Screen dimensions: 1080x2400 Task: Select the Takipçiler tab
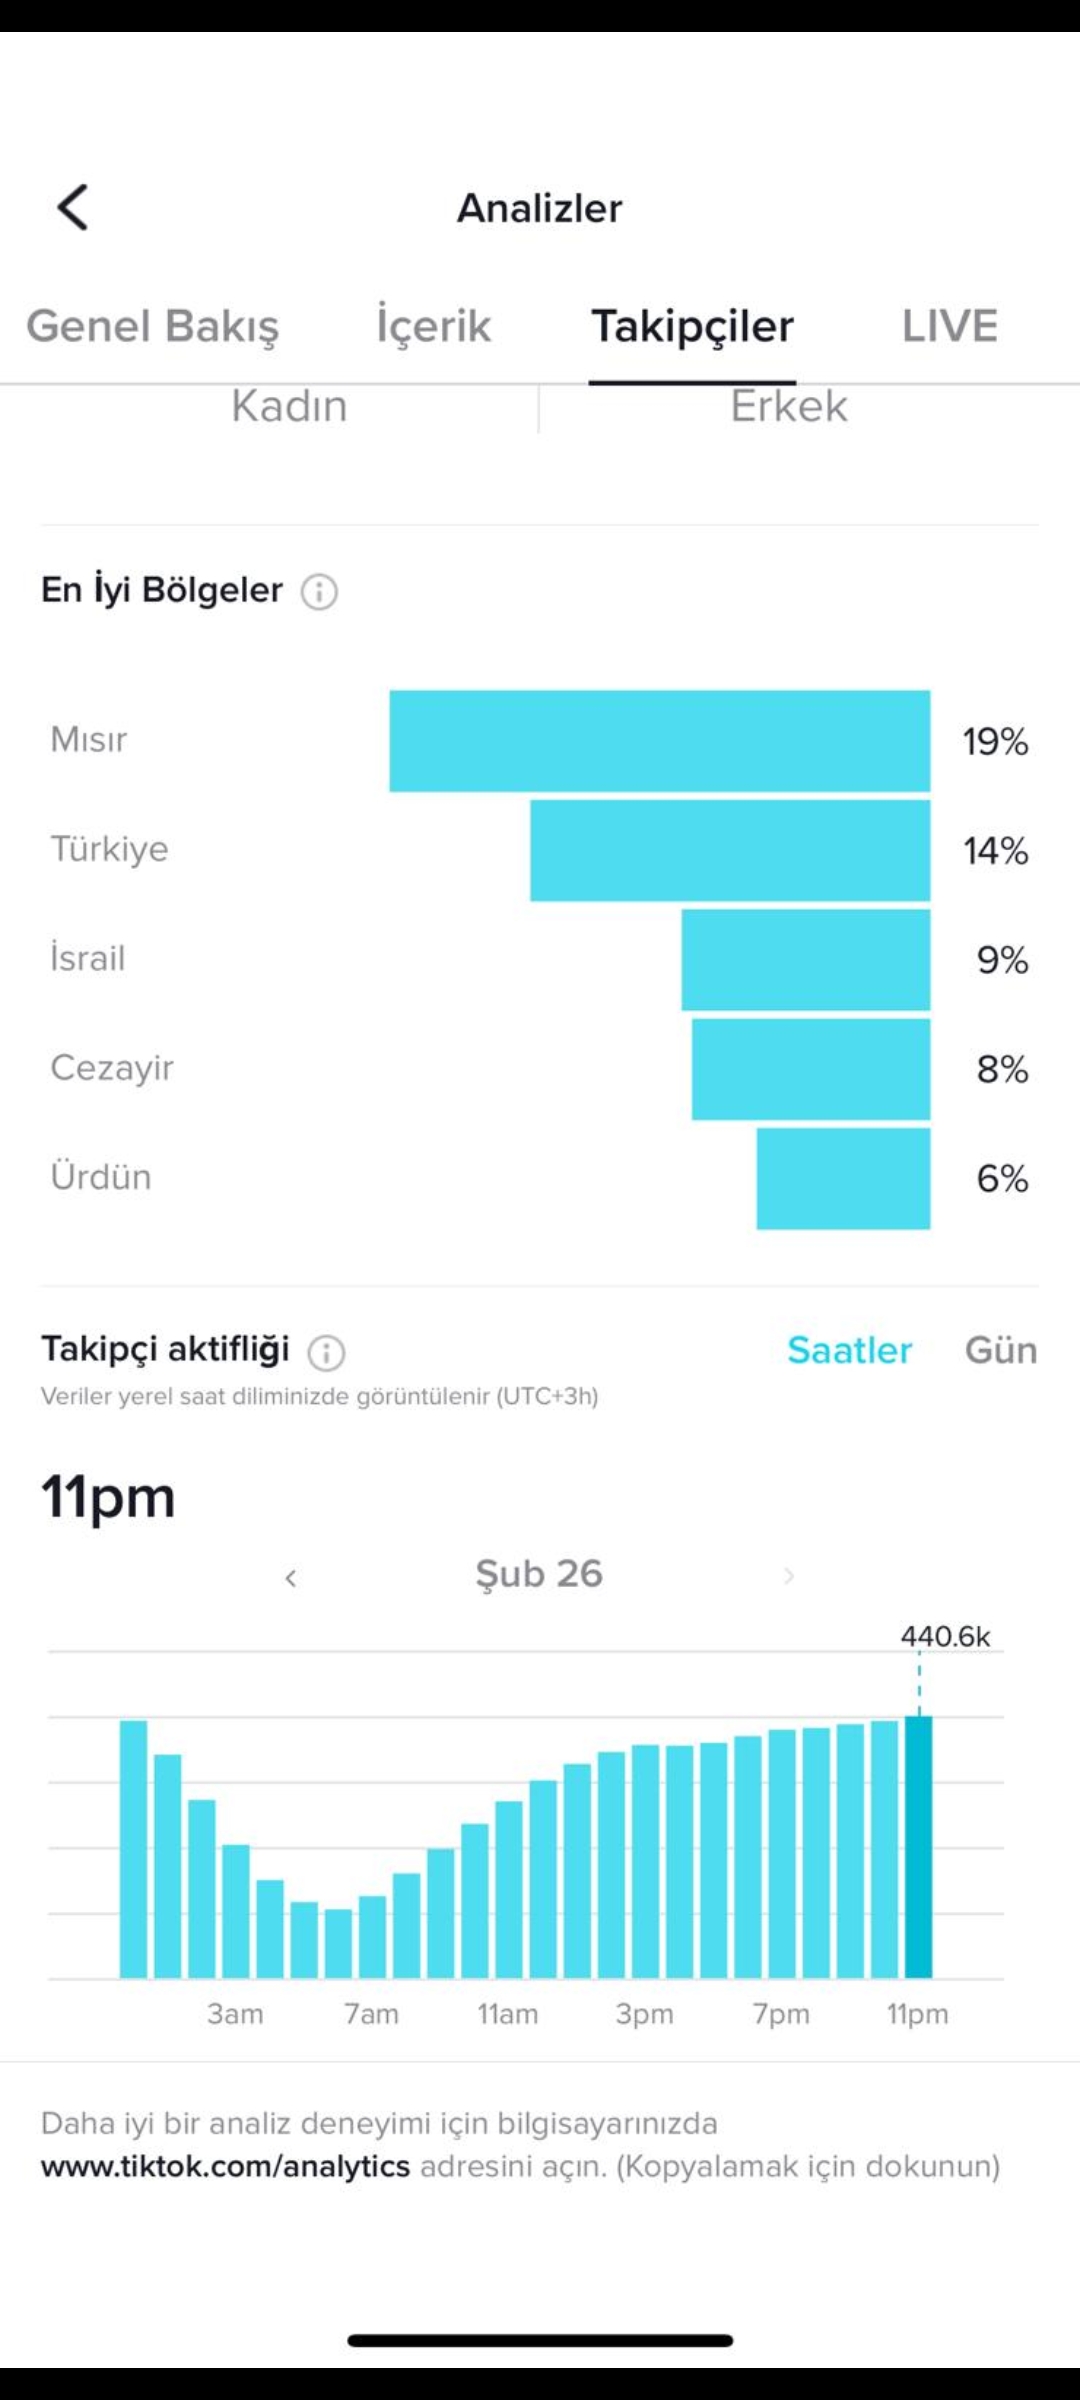pyautogui.click(x=692, y=326)
